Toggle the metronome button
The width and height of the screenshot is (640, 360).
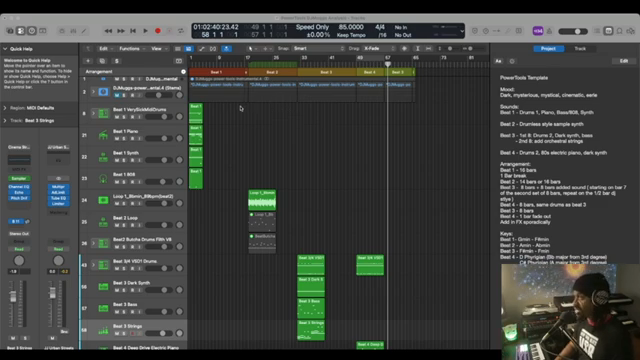click(549, 31)
